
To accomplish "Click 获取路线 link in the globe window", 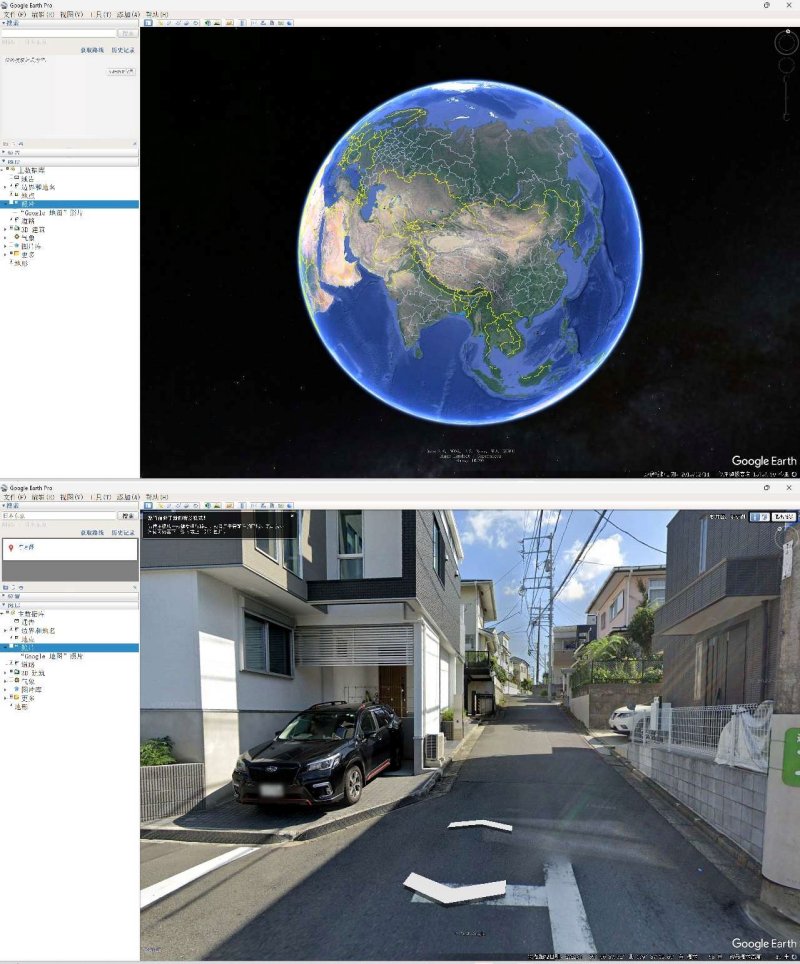I will click(x=91, y=49).
